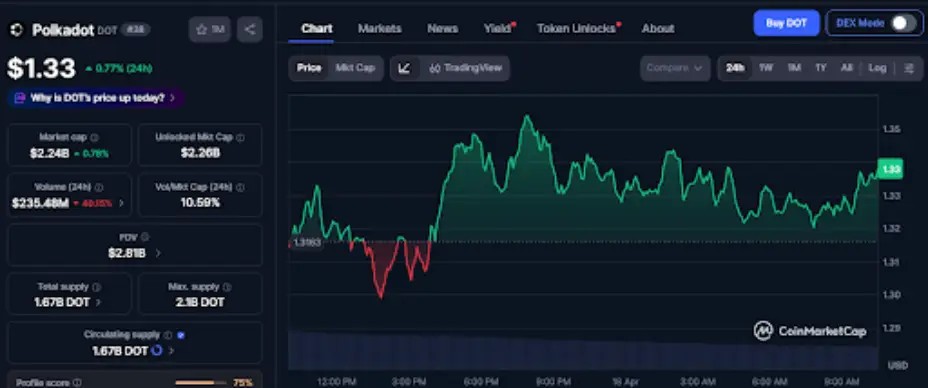Toggle DEX Mode switch
The height and width of the screenshot is (388, 928).
(904, 23)
